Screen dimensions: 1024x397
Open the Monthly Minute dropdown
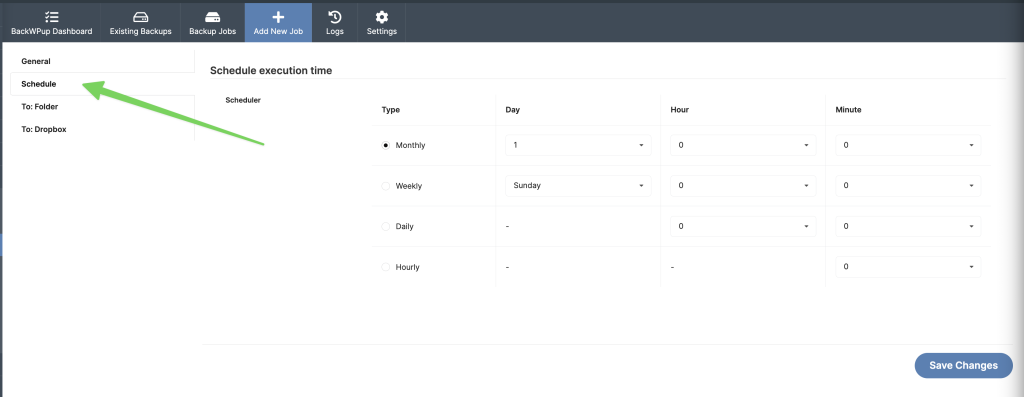[x=908, y=145]
